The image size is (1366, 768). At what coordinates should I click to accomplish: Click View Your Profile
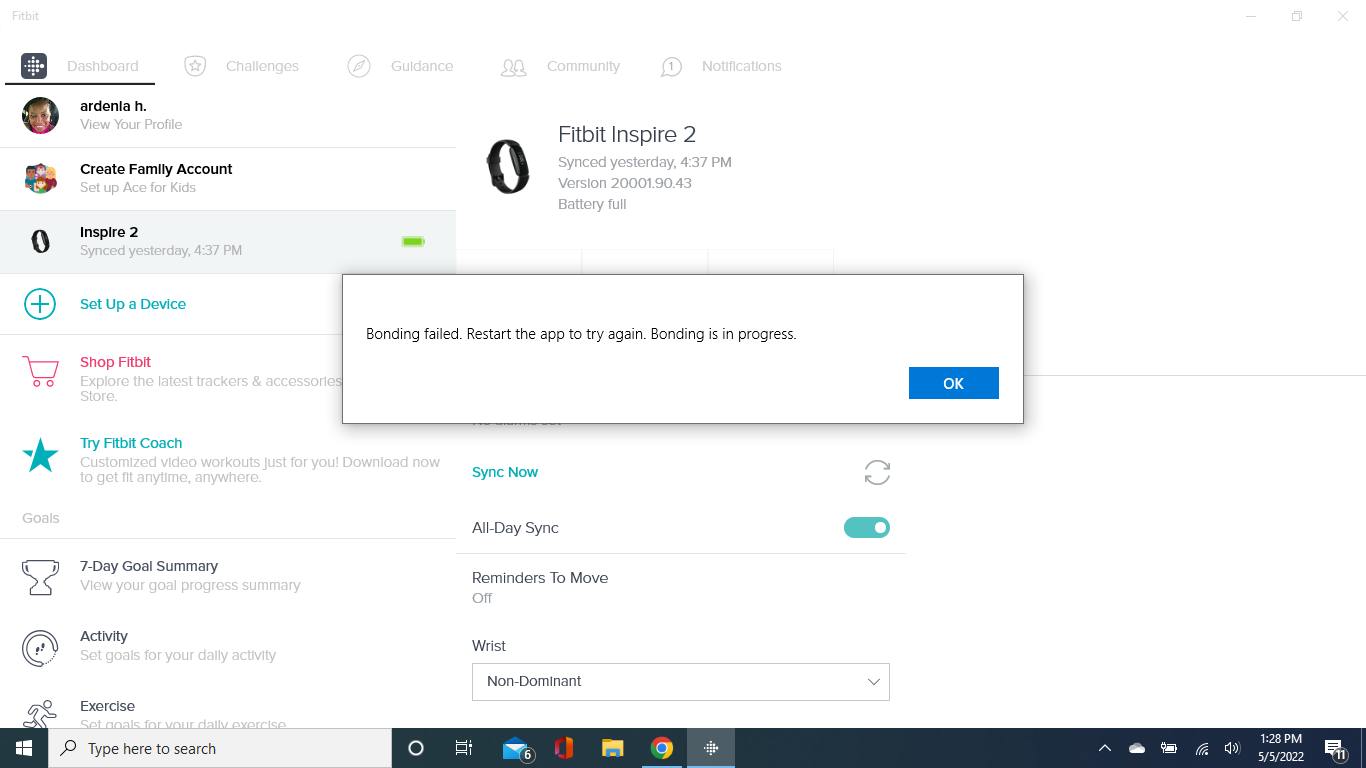pyautogui.click(x=131, y=124)
